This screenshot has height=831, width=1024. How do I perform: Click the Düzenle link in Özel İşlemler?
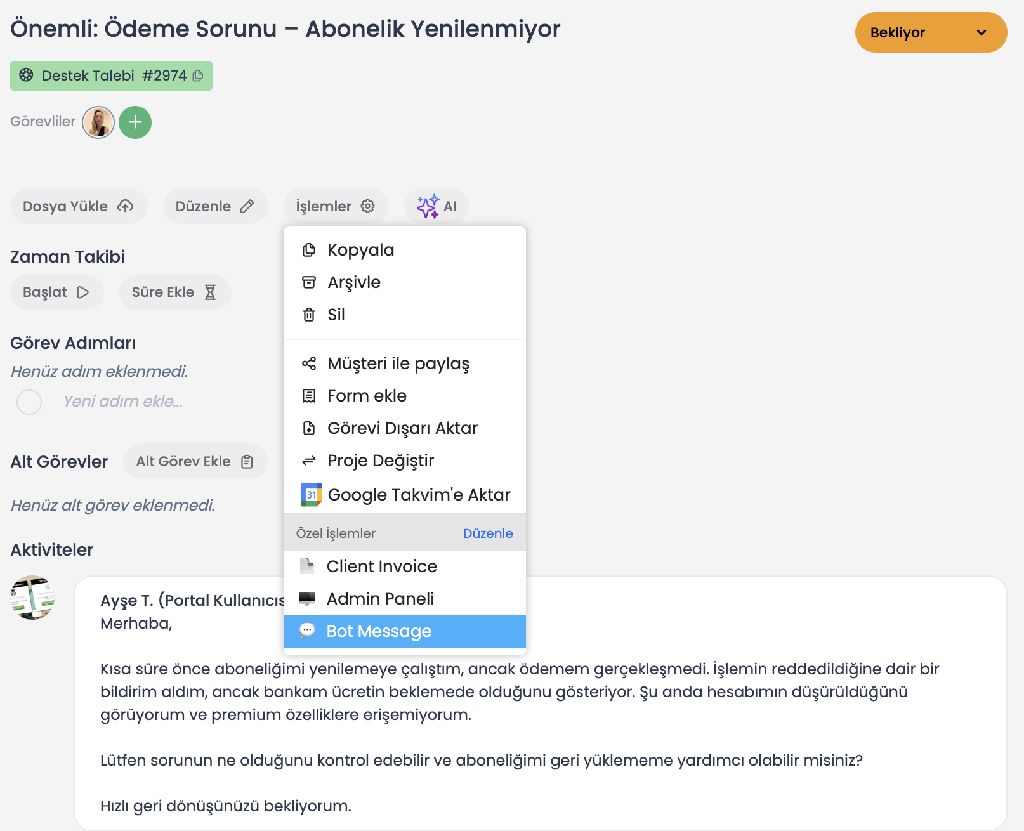point(488,534)
